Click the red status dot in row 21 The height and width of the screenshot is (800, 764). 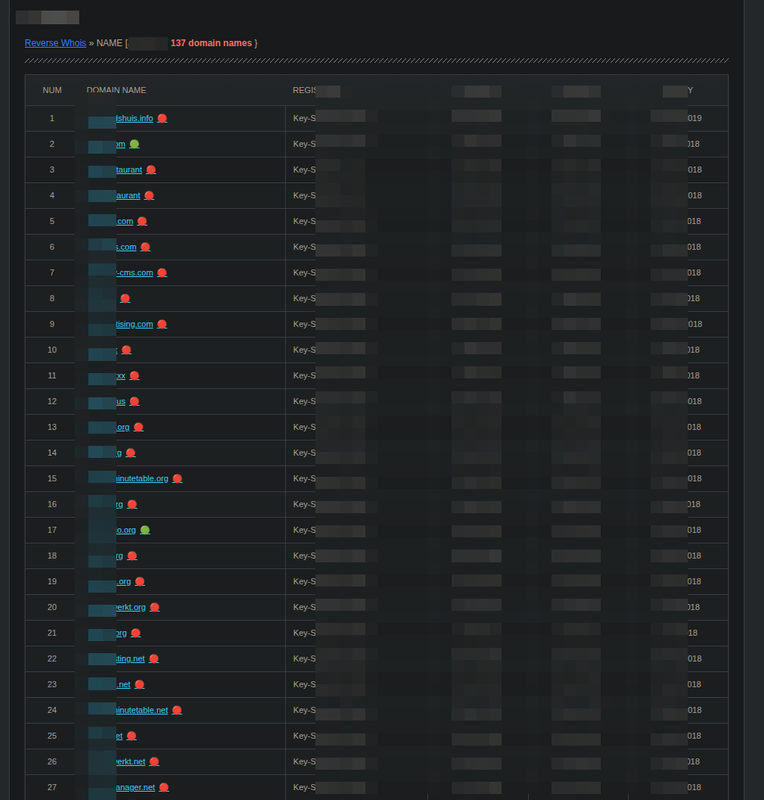click(136, 633)
